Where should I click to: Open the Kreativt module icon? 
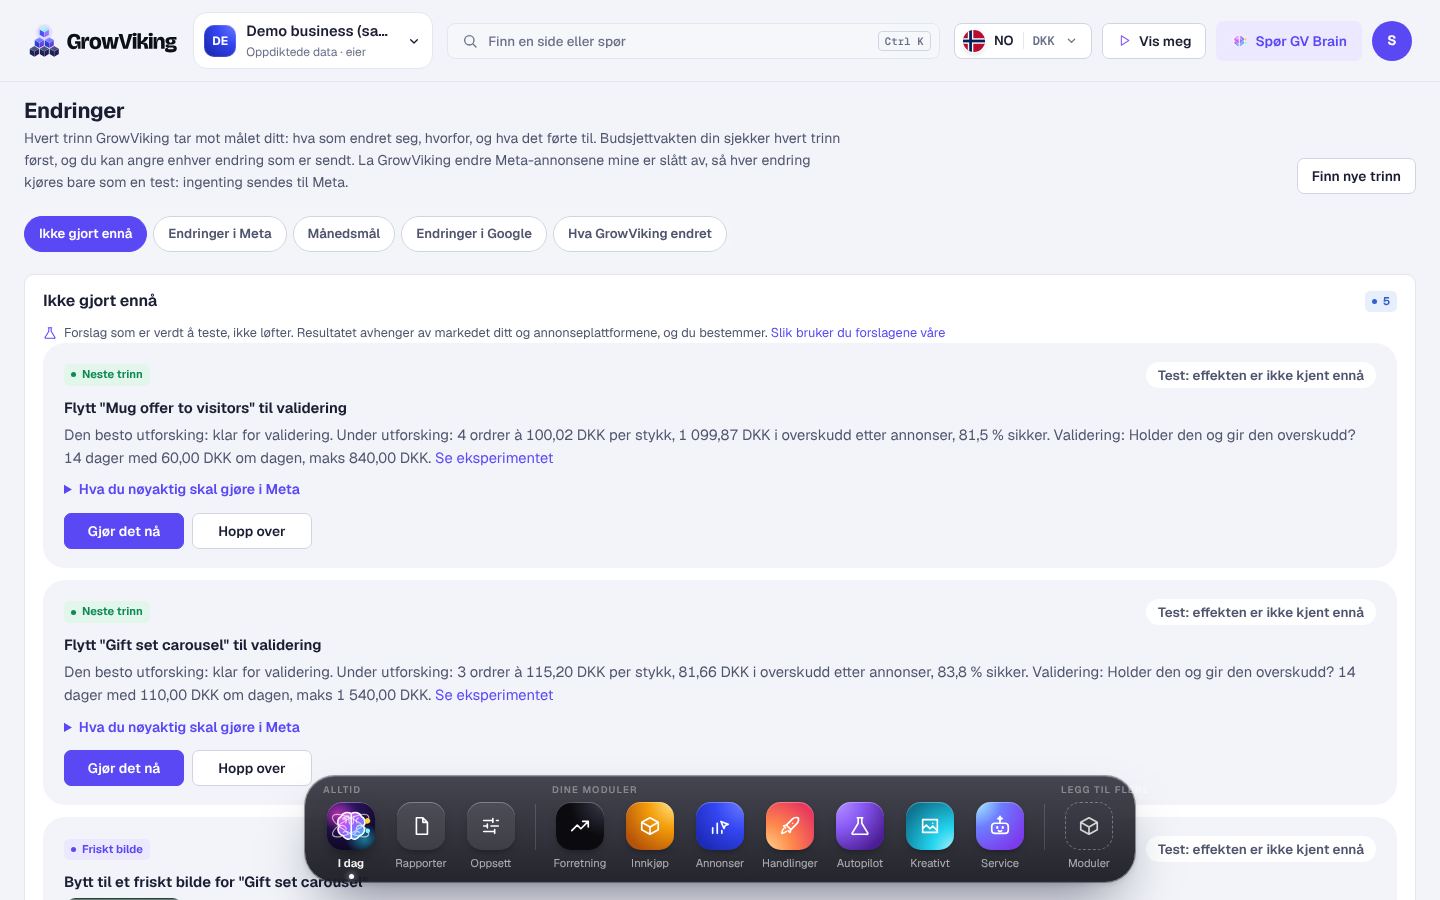click(x=930, y=826)
